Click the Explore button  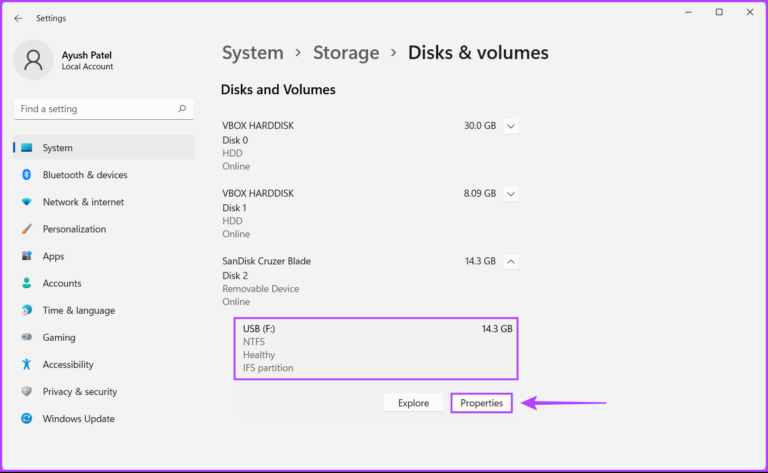[x=413, y=403]
